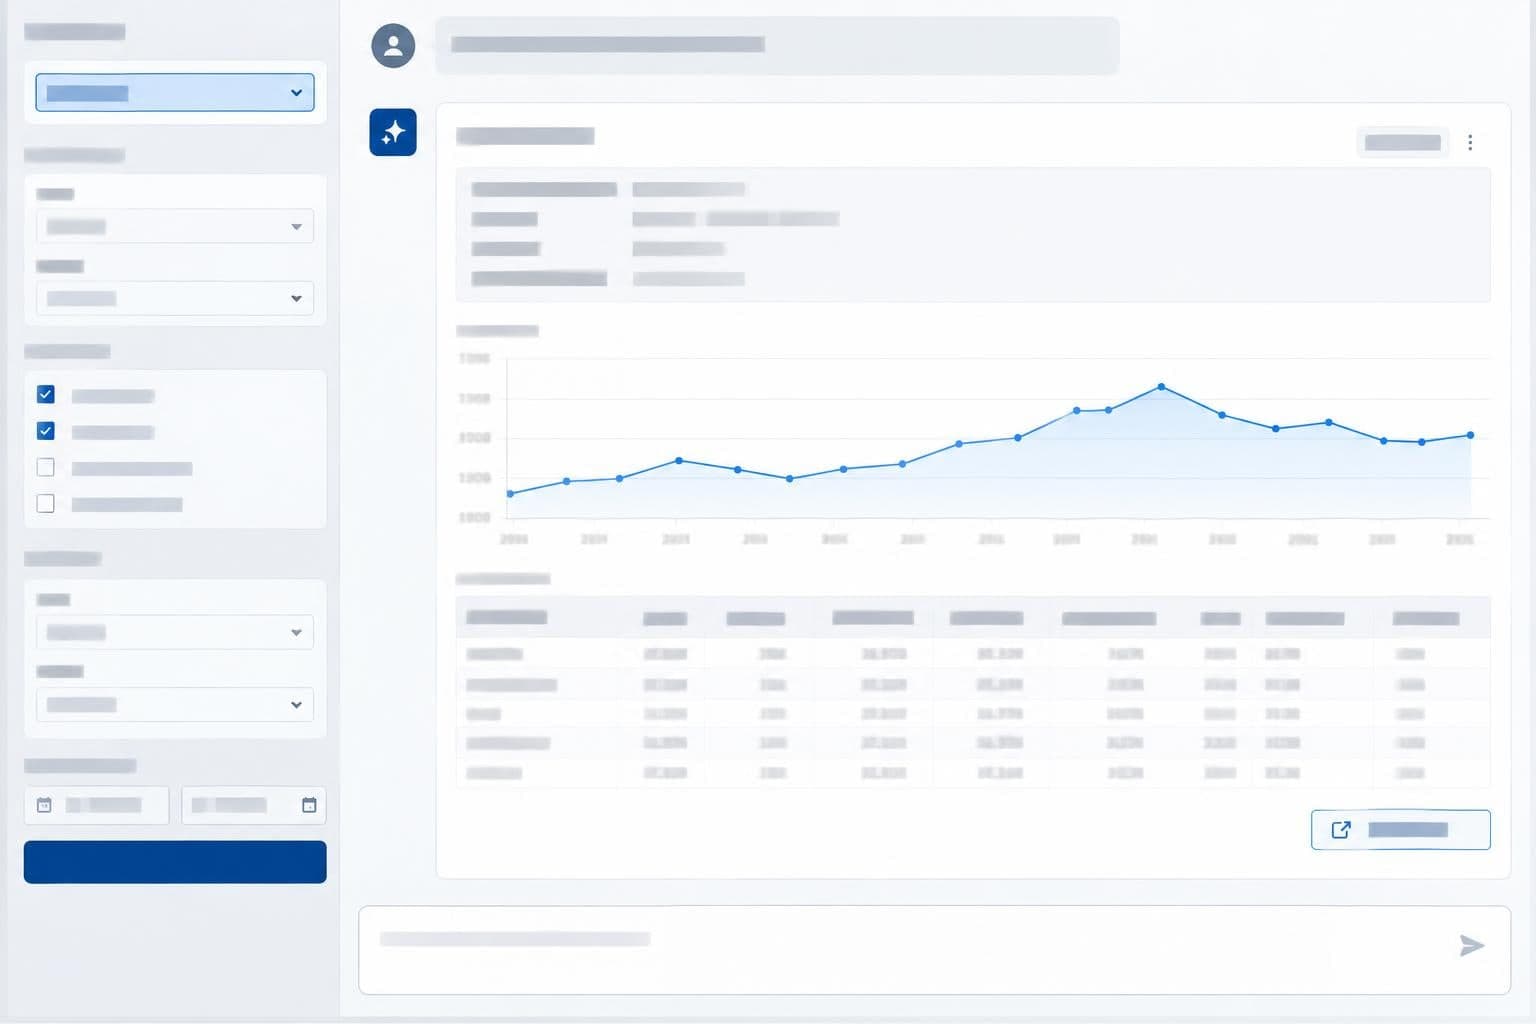Click the calendar icon in the start date field
This screenshot has height=1024, width=1536.
pos(44,805)
